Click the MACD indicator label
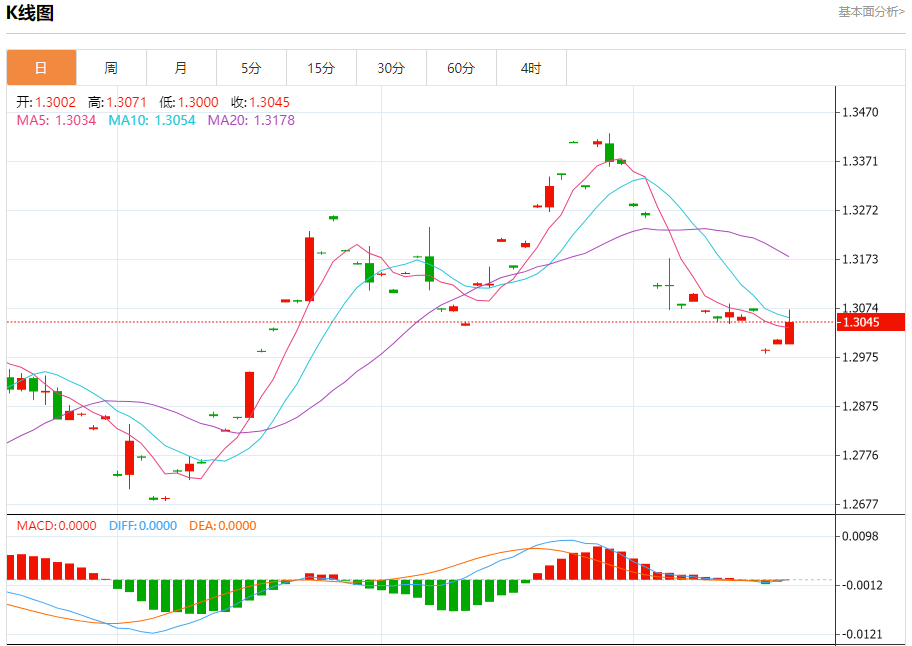The height and width of the screenshot is (646, 912). (56, 526)
